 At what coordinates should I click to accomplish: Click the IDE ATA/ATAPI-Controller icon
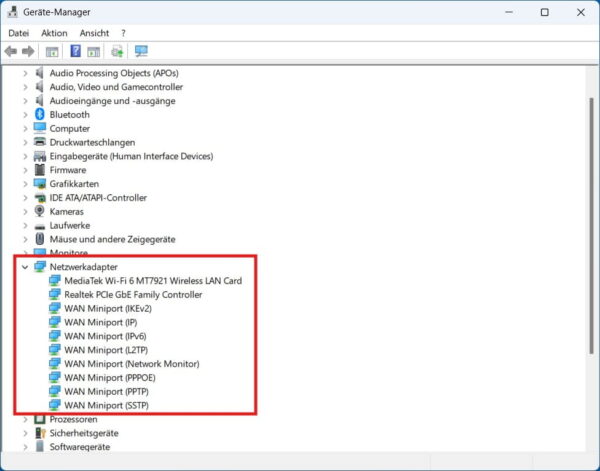click(x=40, y=198)
